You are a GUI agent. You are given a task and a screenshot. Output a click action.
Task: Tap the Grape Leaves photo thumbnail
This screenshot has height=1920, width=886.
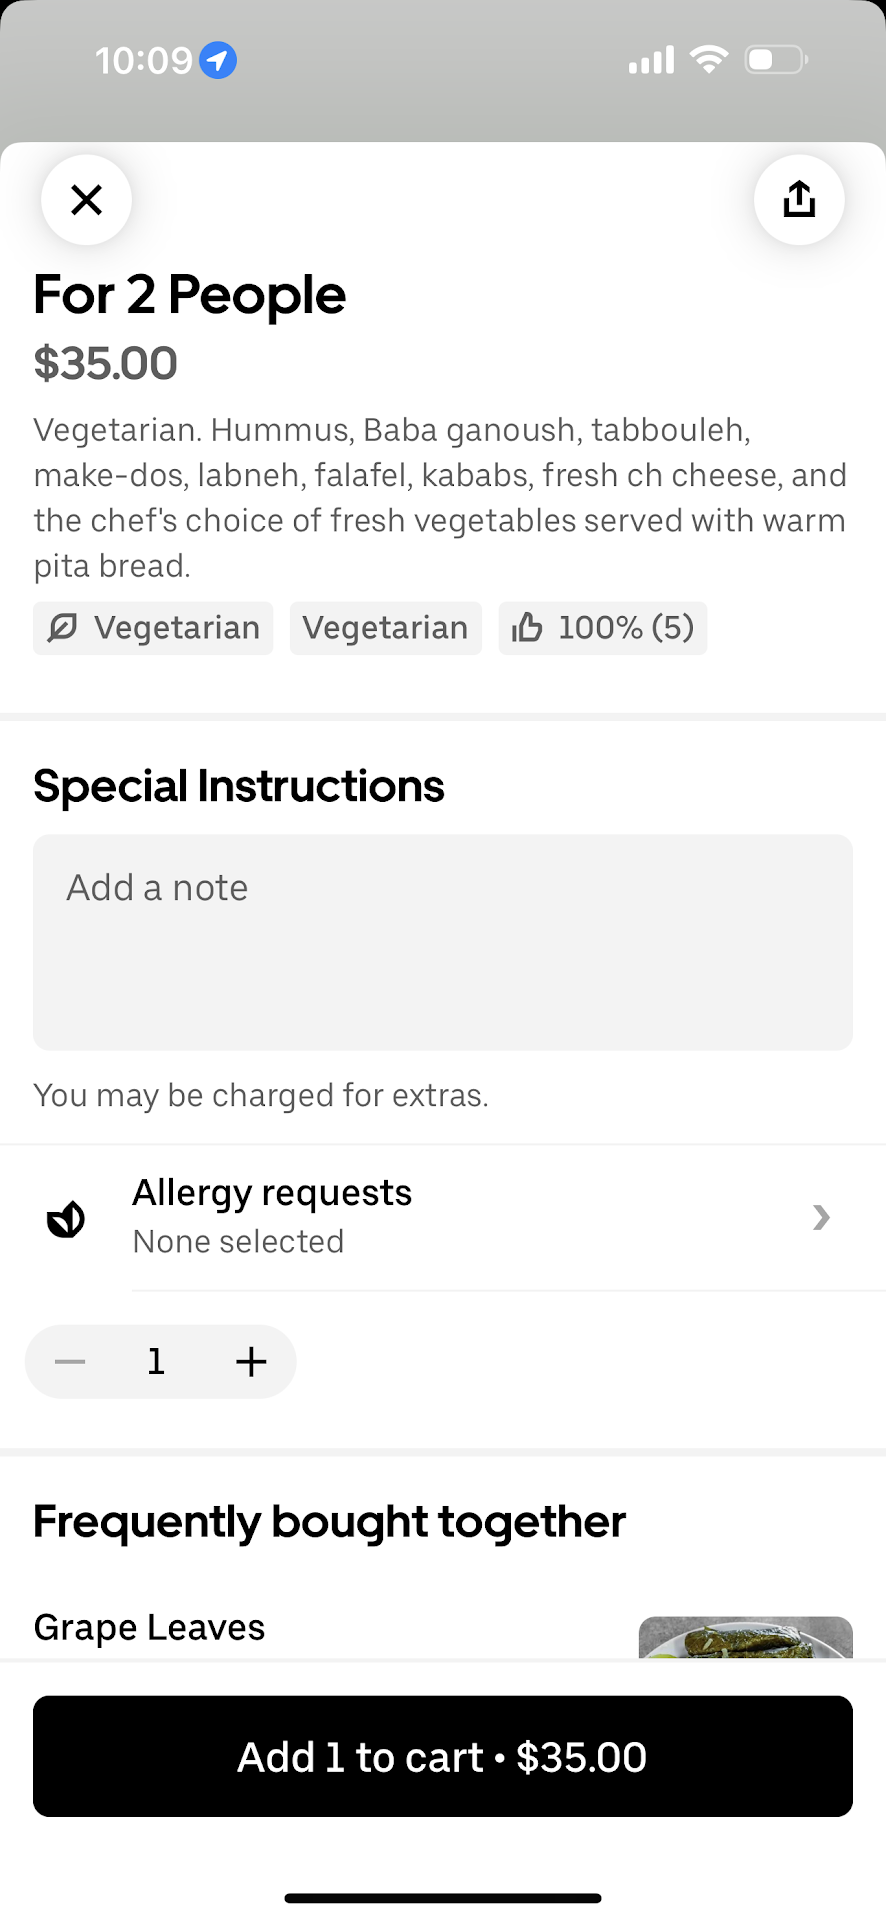pyautogui.click(x=745, y=1637)
